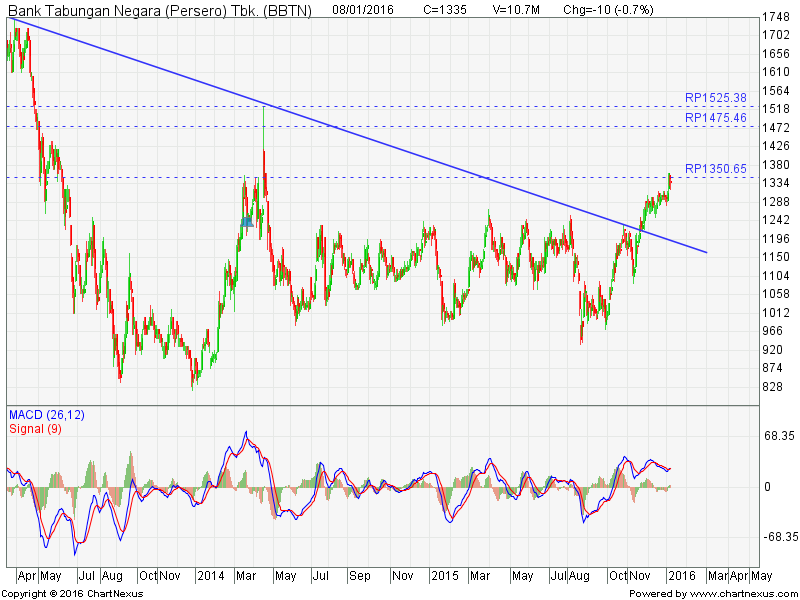800x600 pixels.
Task: Click the RP1475.46 resistance level label
Action: point(715,118)
